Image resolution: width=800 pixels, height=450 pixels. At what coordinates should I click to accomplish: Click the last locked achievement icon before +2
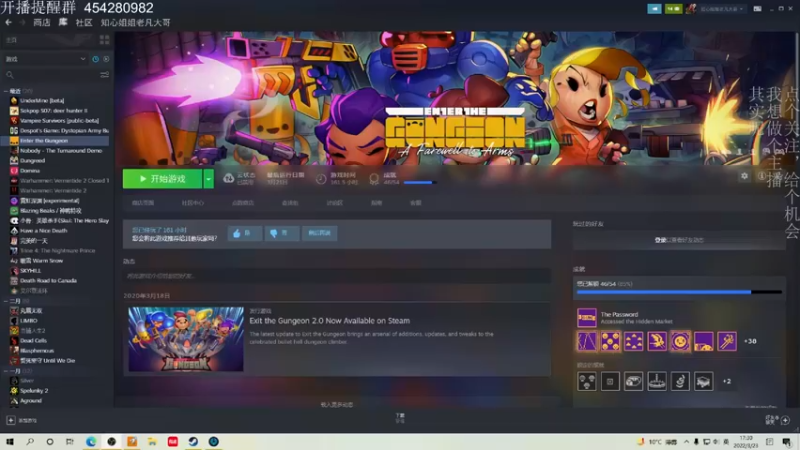(x=703, y=381)
